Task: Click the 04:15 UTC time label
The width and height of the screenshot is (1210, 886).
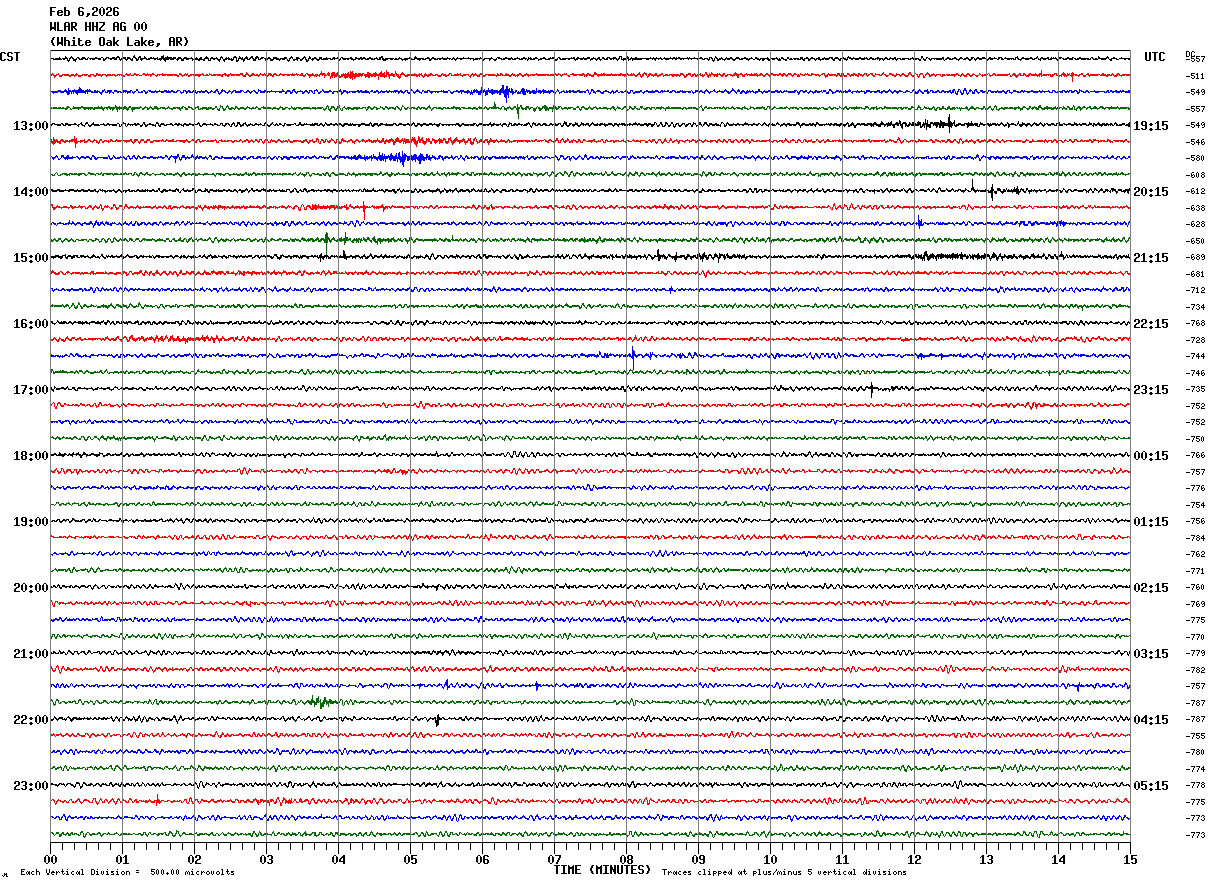Action: [x=1151, y=720]
